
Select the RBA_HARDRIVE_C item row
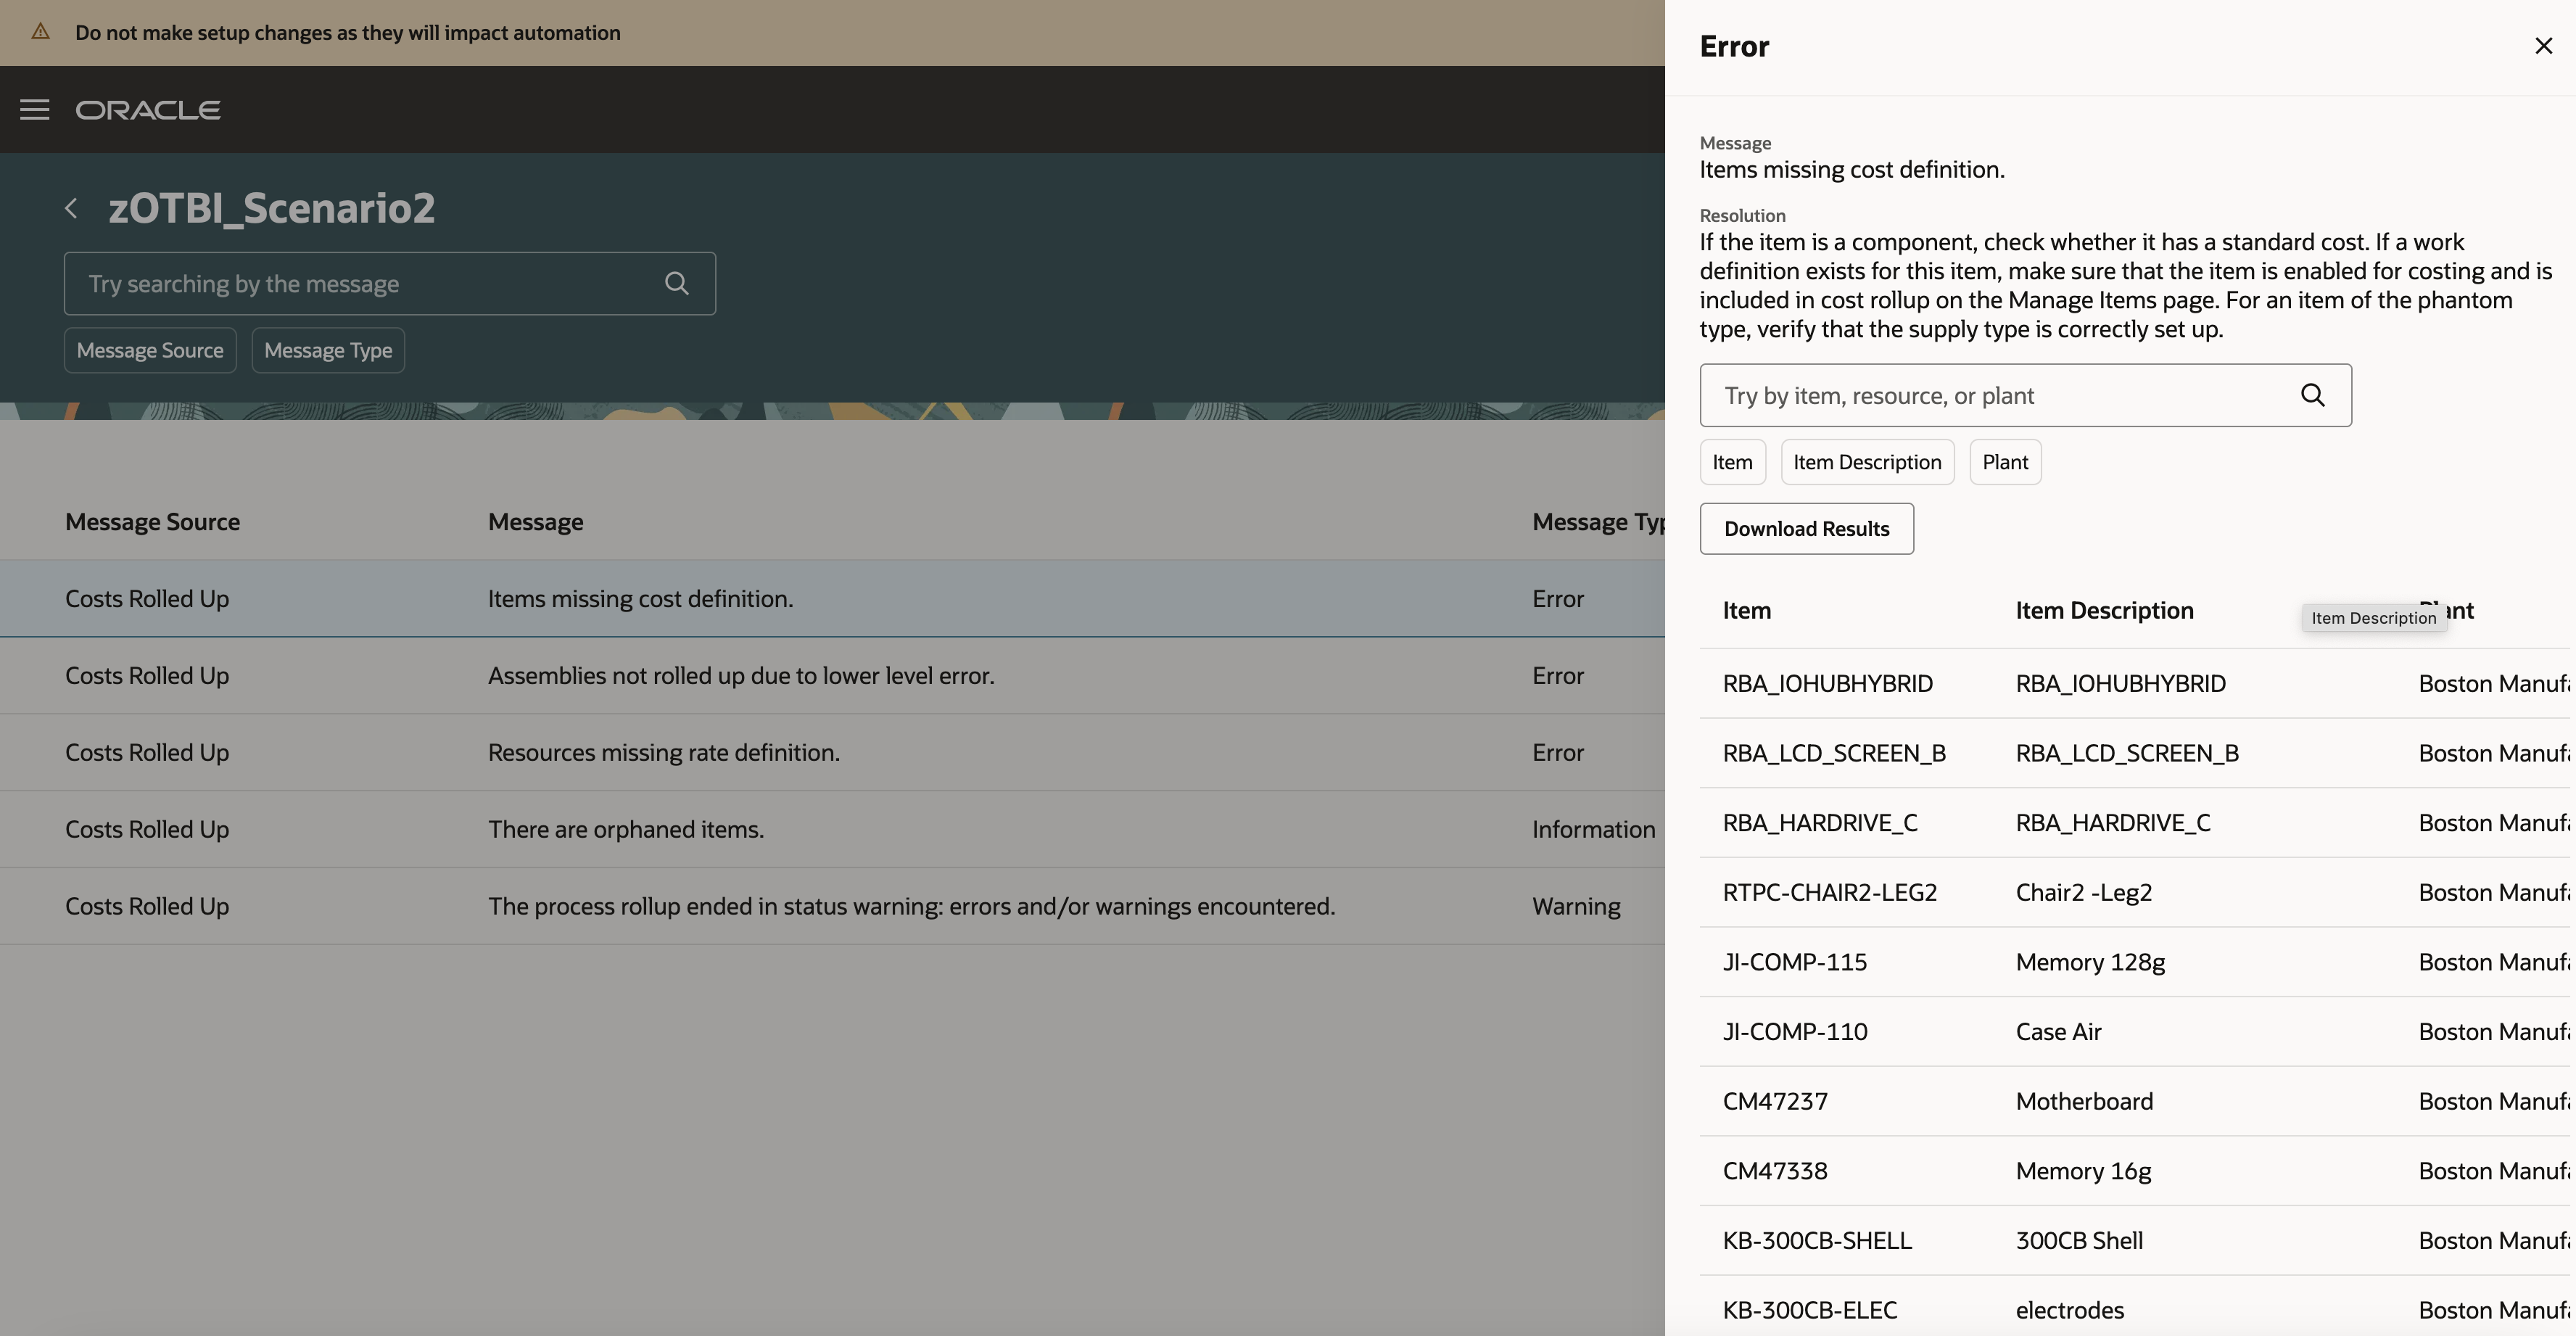point(1819,822)
